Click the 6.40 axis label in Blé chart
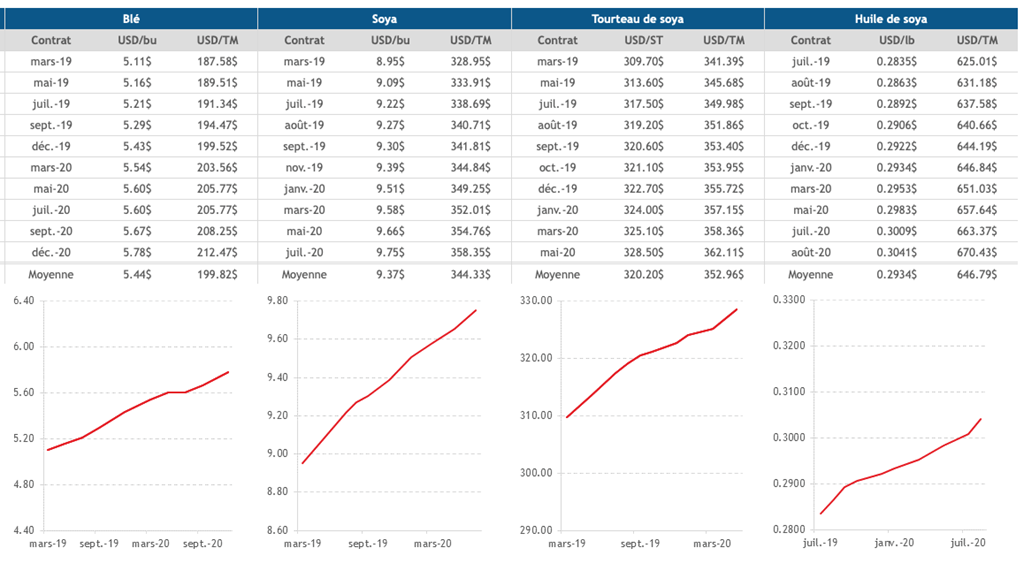This screenshot has height=571, width=1024. (x=22, y=301)
